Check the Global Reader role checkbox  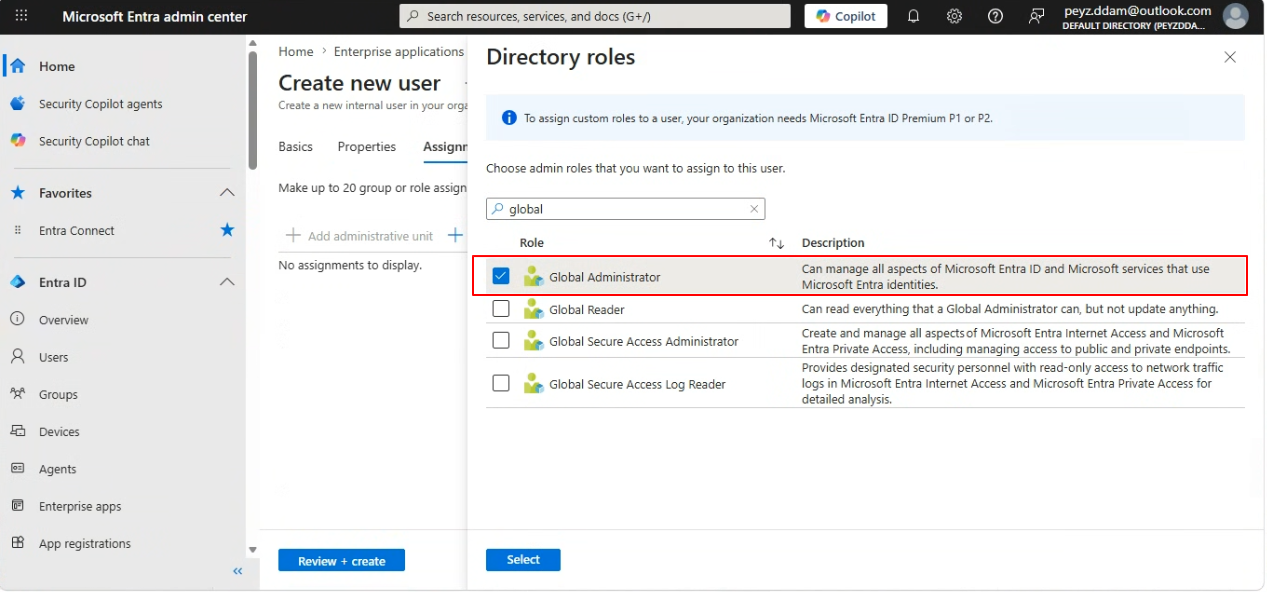tap(501, 309)
